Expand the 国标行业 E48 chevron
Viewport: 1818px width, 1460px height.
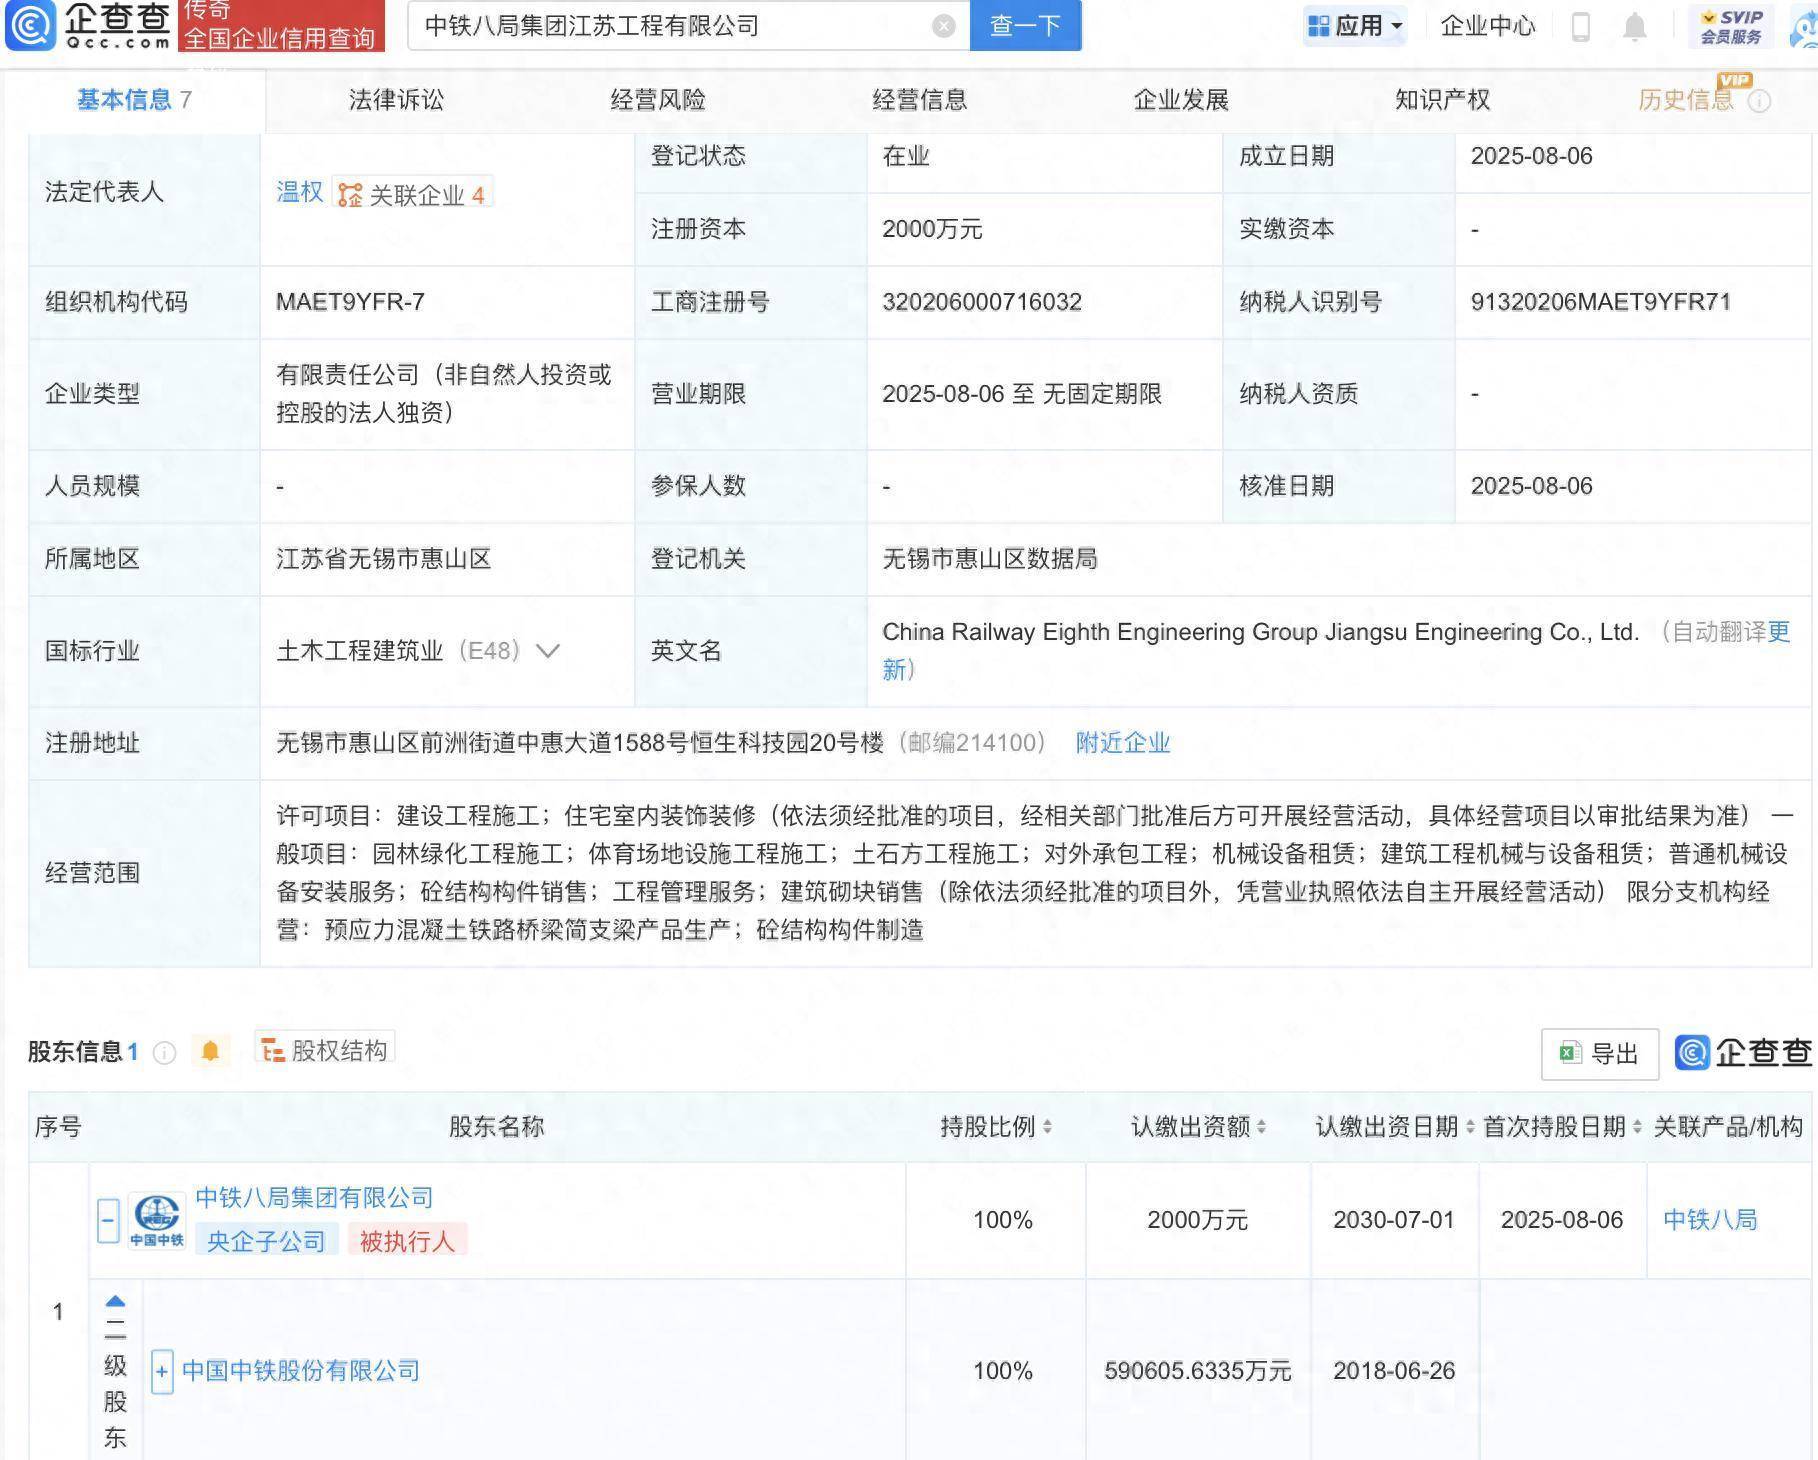[x=546, y=651]
